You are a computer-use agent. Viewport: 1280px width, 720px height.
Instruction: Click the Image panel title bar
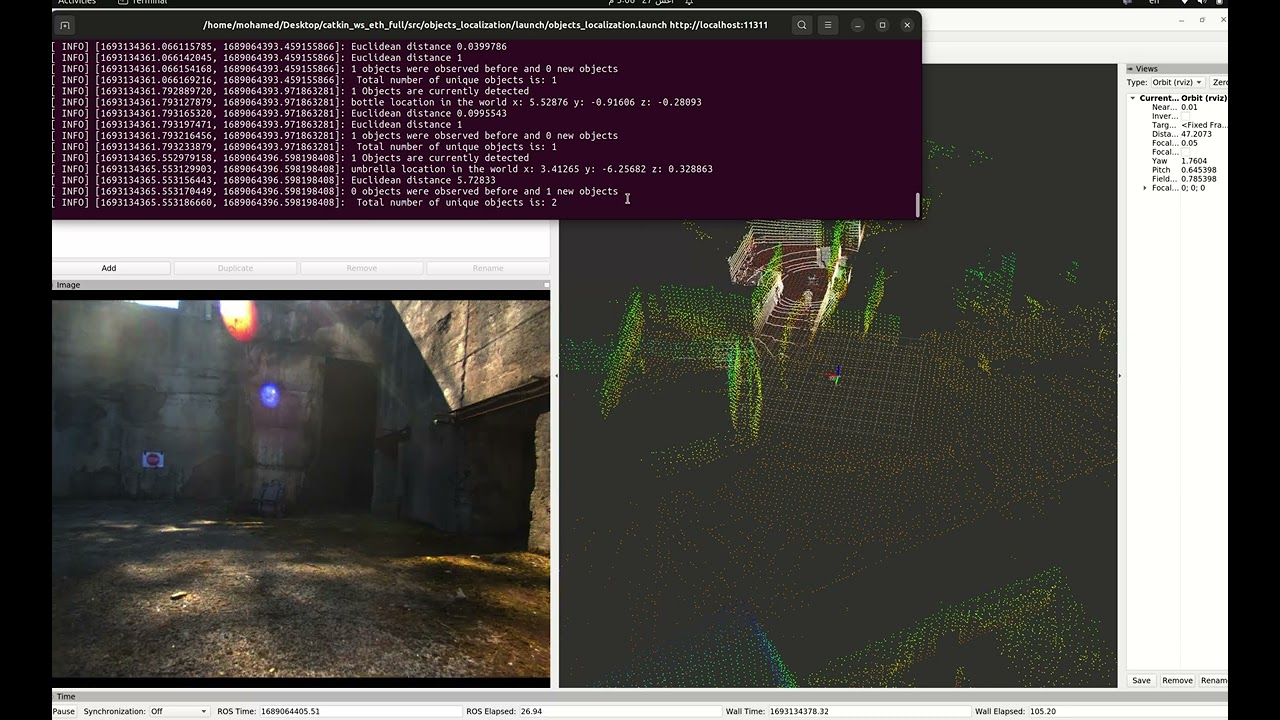tap(301, 285)
